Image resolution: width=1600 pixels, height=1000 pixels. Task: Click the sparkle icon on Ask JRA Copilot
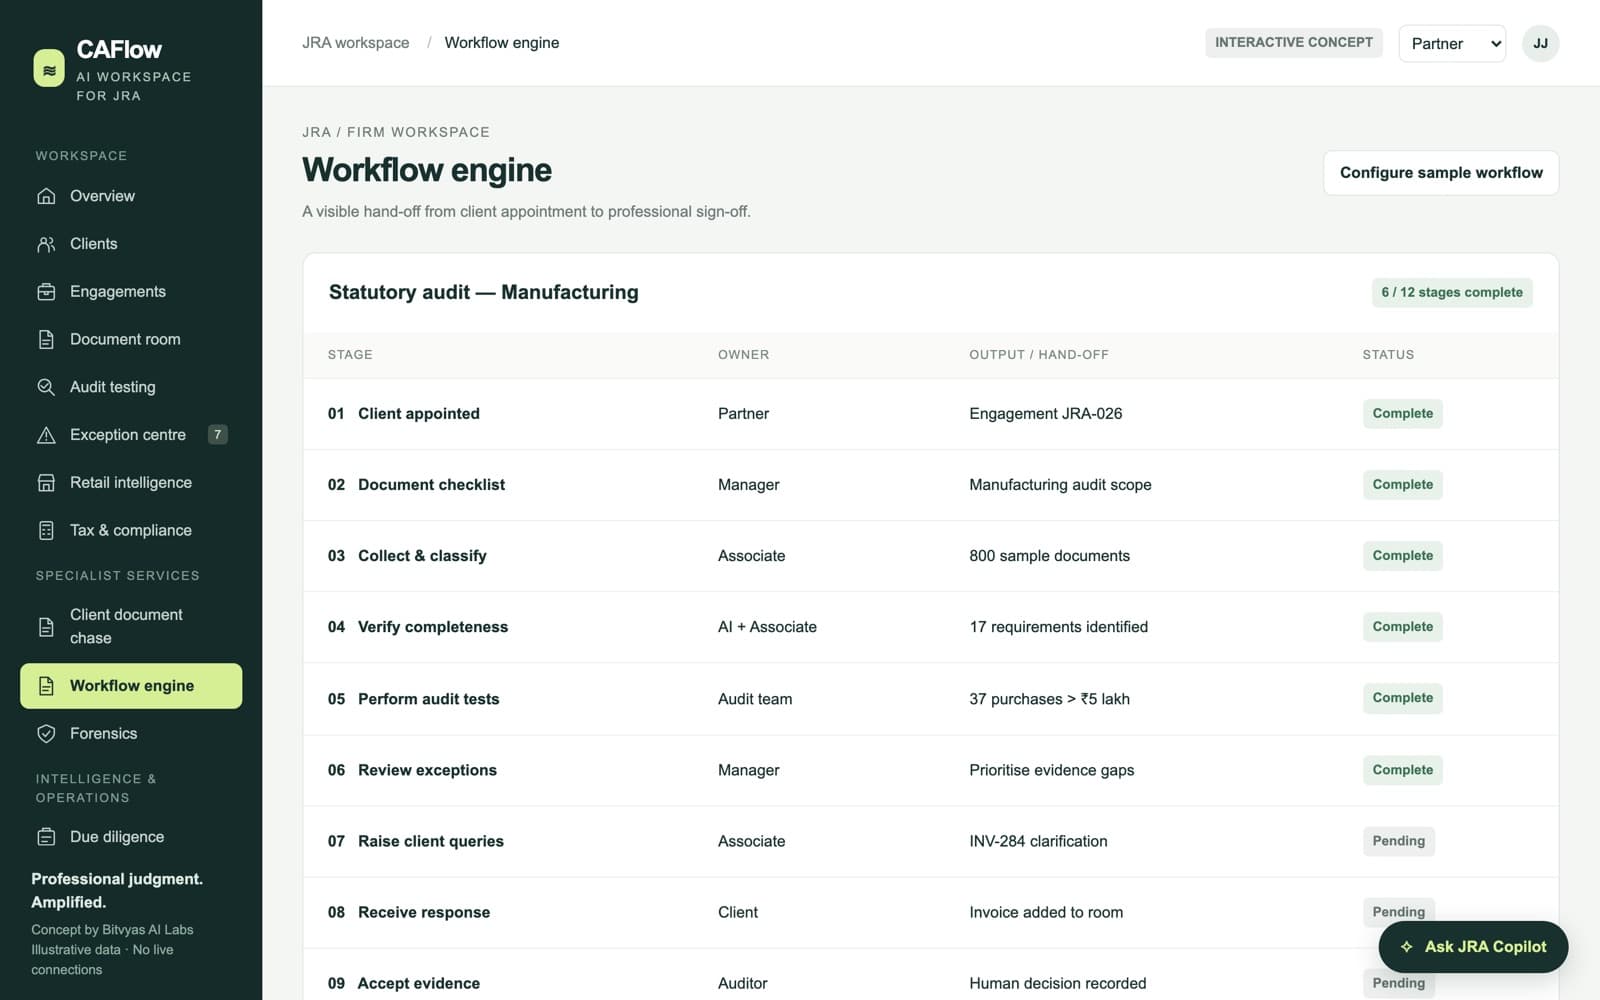[x=1406, y=947]
